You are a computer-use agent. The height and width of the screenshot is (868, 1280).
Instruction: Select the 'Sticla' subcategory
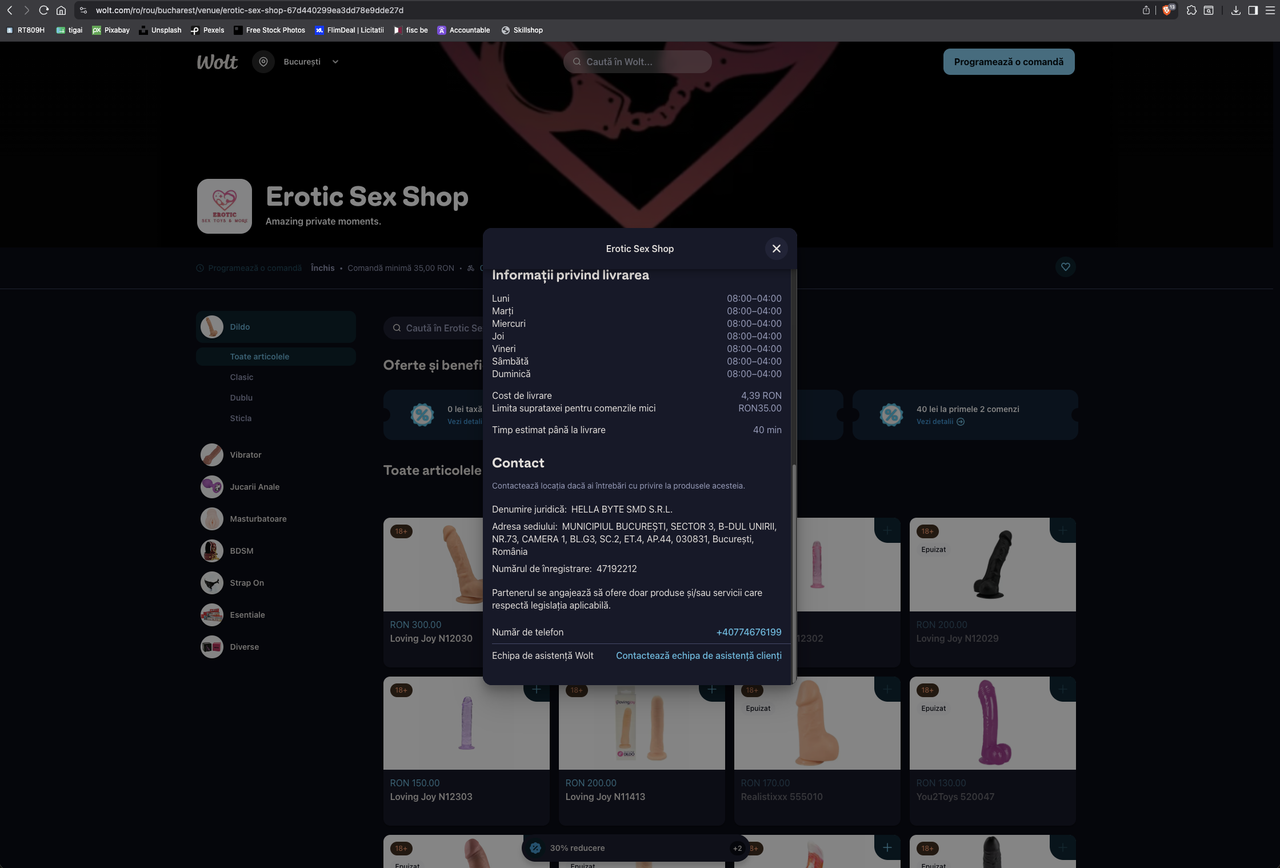click(241, 419)
